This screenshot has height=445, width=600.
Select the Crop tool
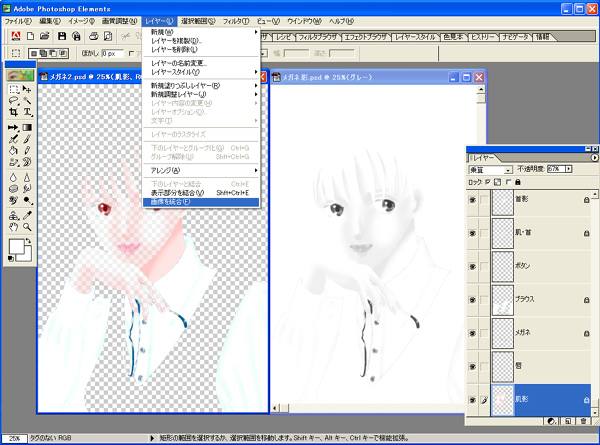(14, 112)
